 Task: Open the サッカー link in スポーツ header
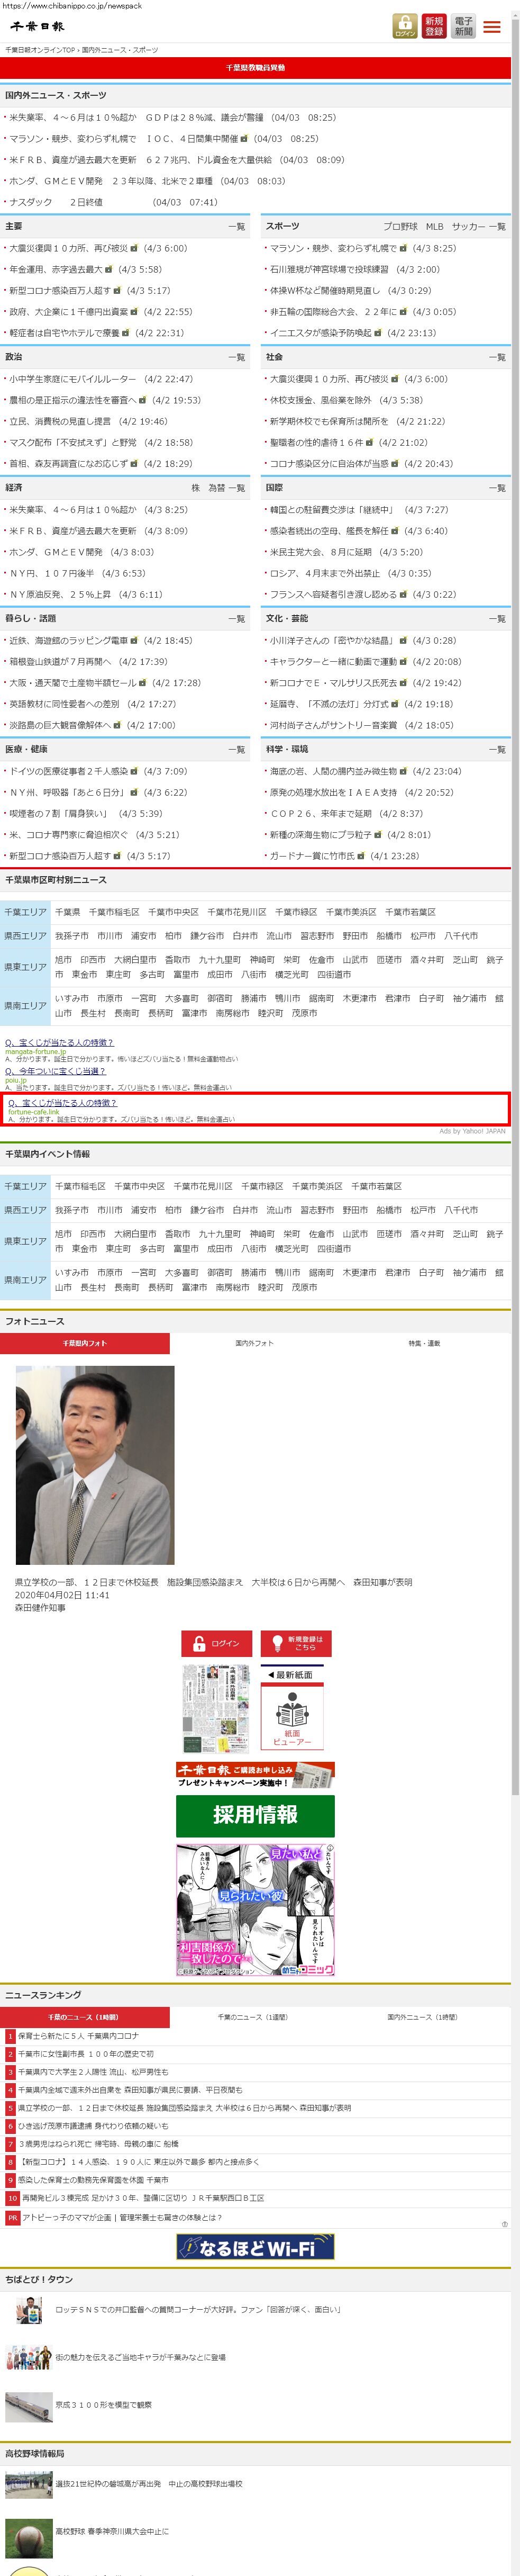click(467, 227)
